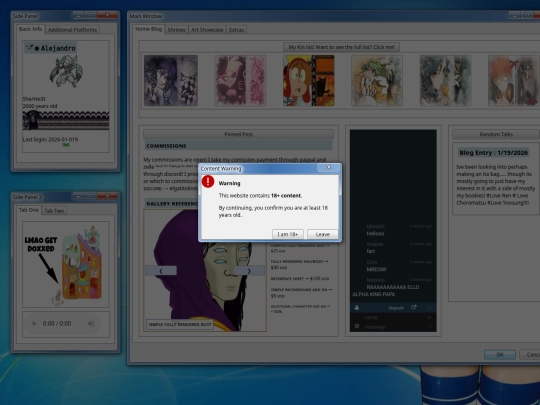540x405 pixels.
Task: Maximize the Side Panel window
Action: click(x=91, y=15)
